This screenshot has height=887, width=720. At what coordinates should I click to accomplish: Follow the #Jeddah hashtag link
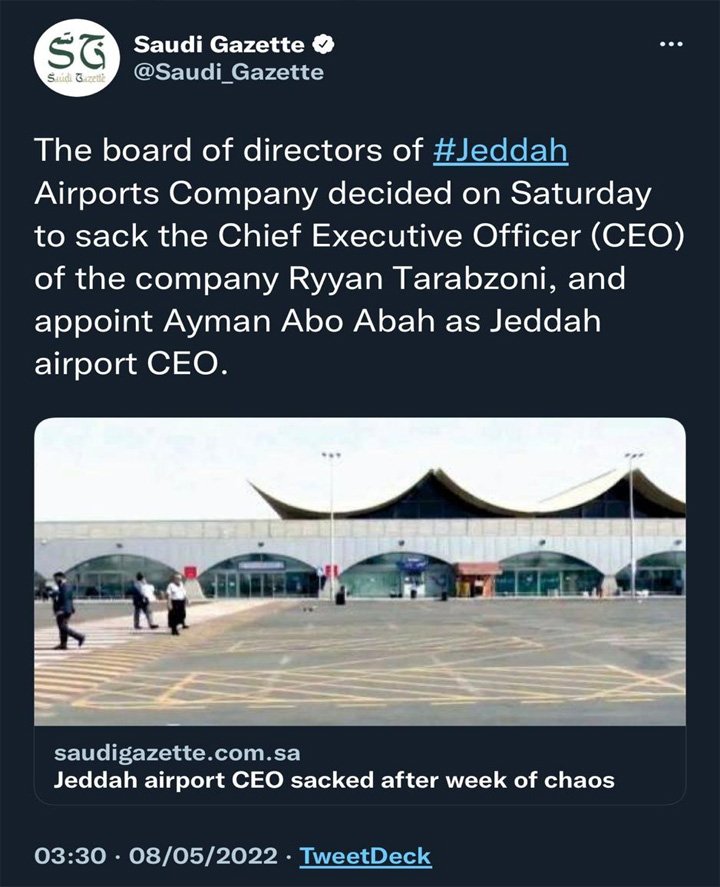(502, 150)
